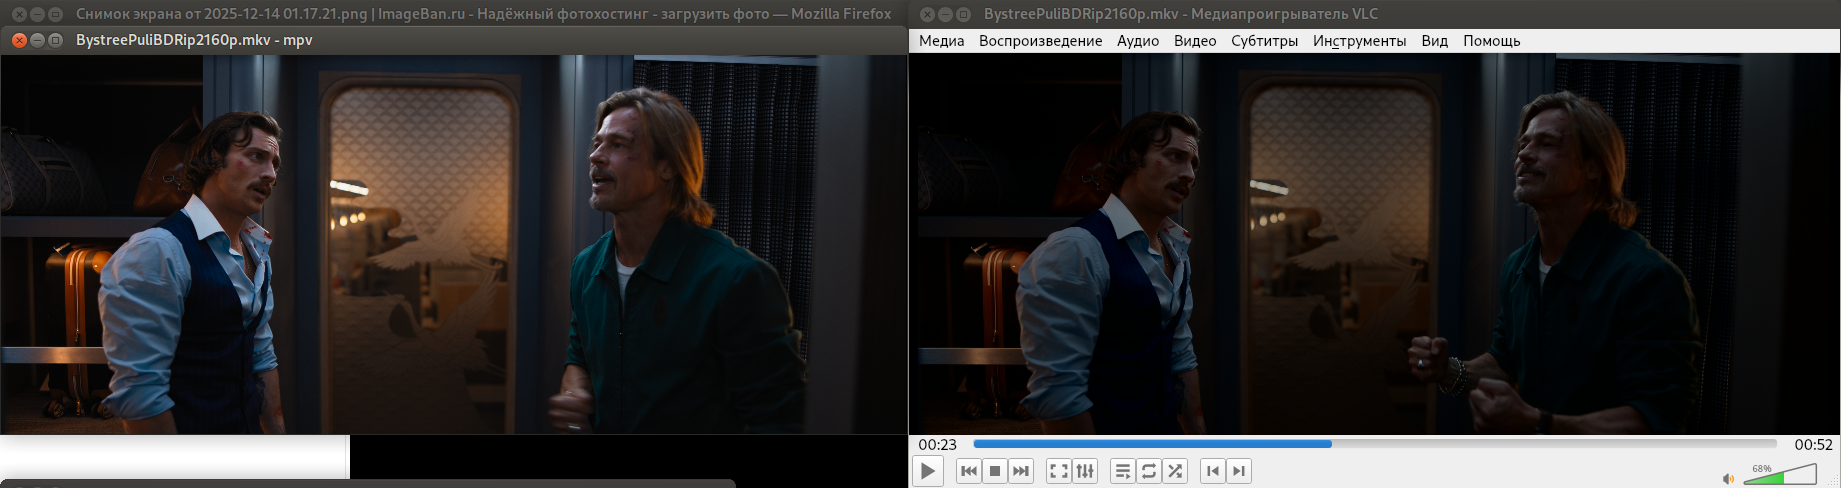Minimize the VLC window
This screenshot has width=1841, height=488.
coord(945,14)
